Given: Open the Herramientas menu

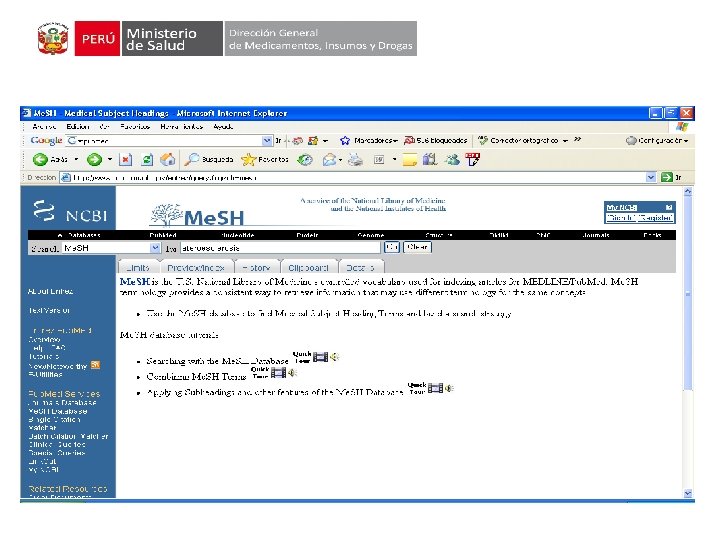Looking at the screenshot, I should click(x=181, y=127).
